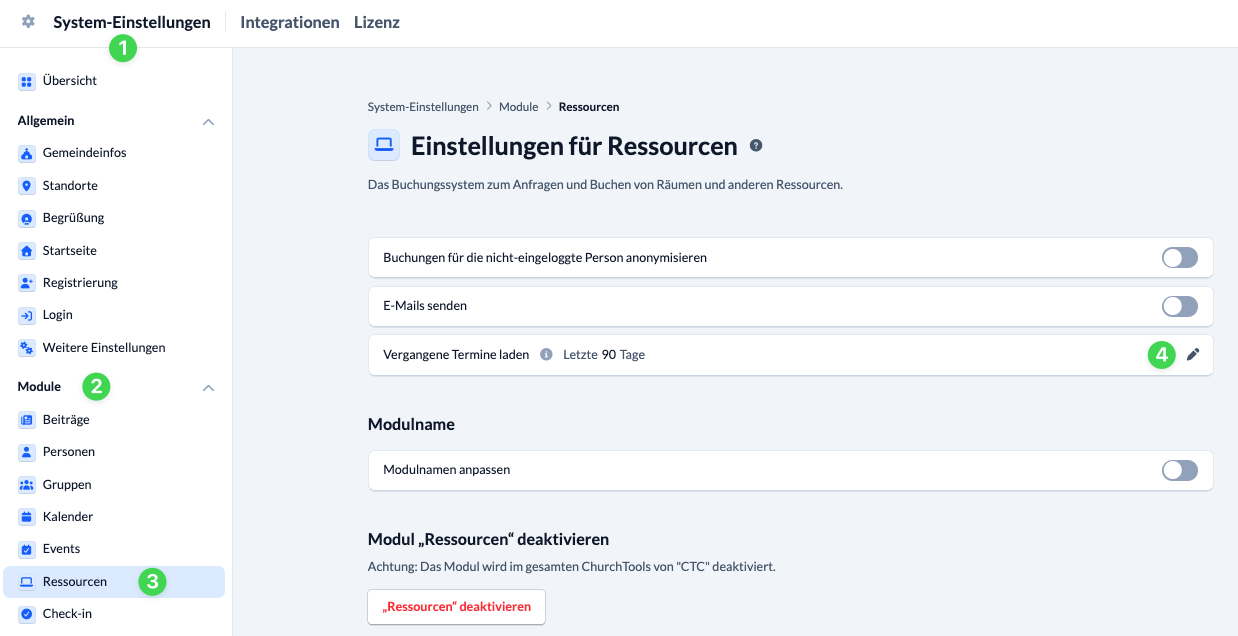Collapse the Allgemein section chevron
The width and height of the screenshot is (1238, 636).
click(208, 122)
